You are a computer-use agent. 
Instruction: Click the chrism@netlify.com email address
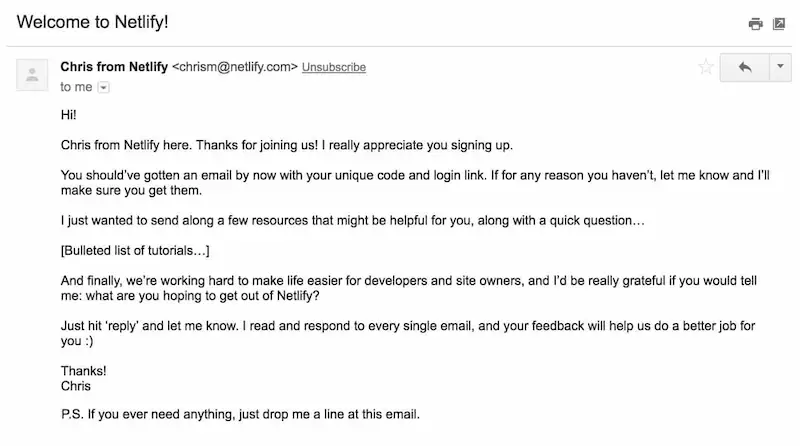coord(235,67)
